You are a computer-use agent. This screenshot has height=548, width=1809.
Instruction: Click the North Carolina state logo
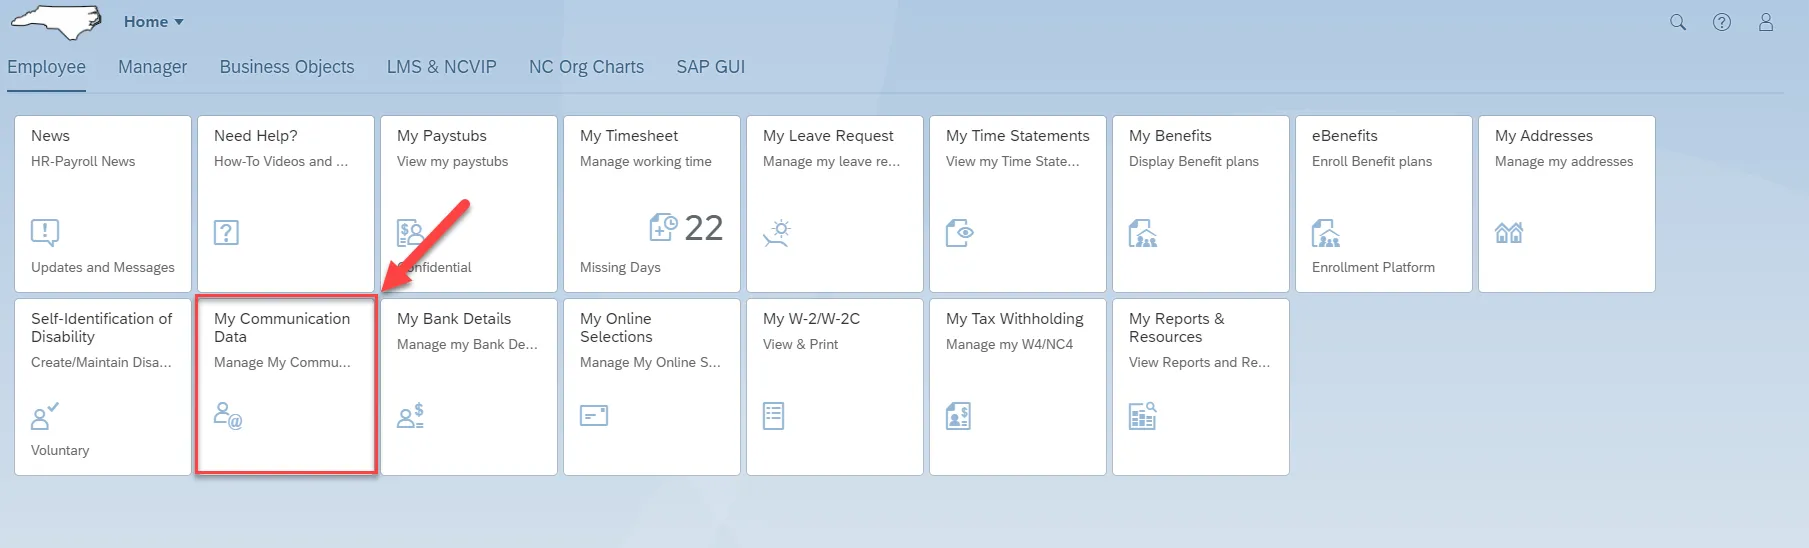(57, 22)
